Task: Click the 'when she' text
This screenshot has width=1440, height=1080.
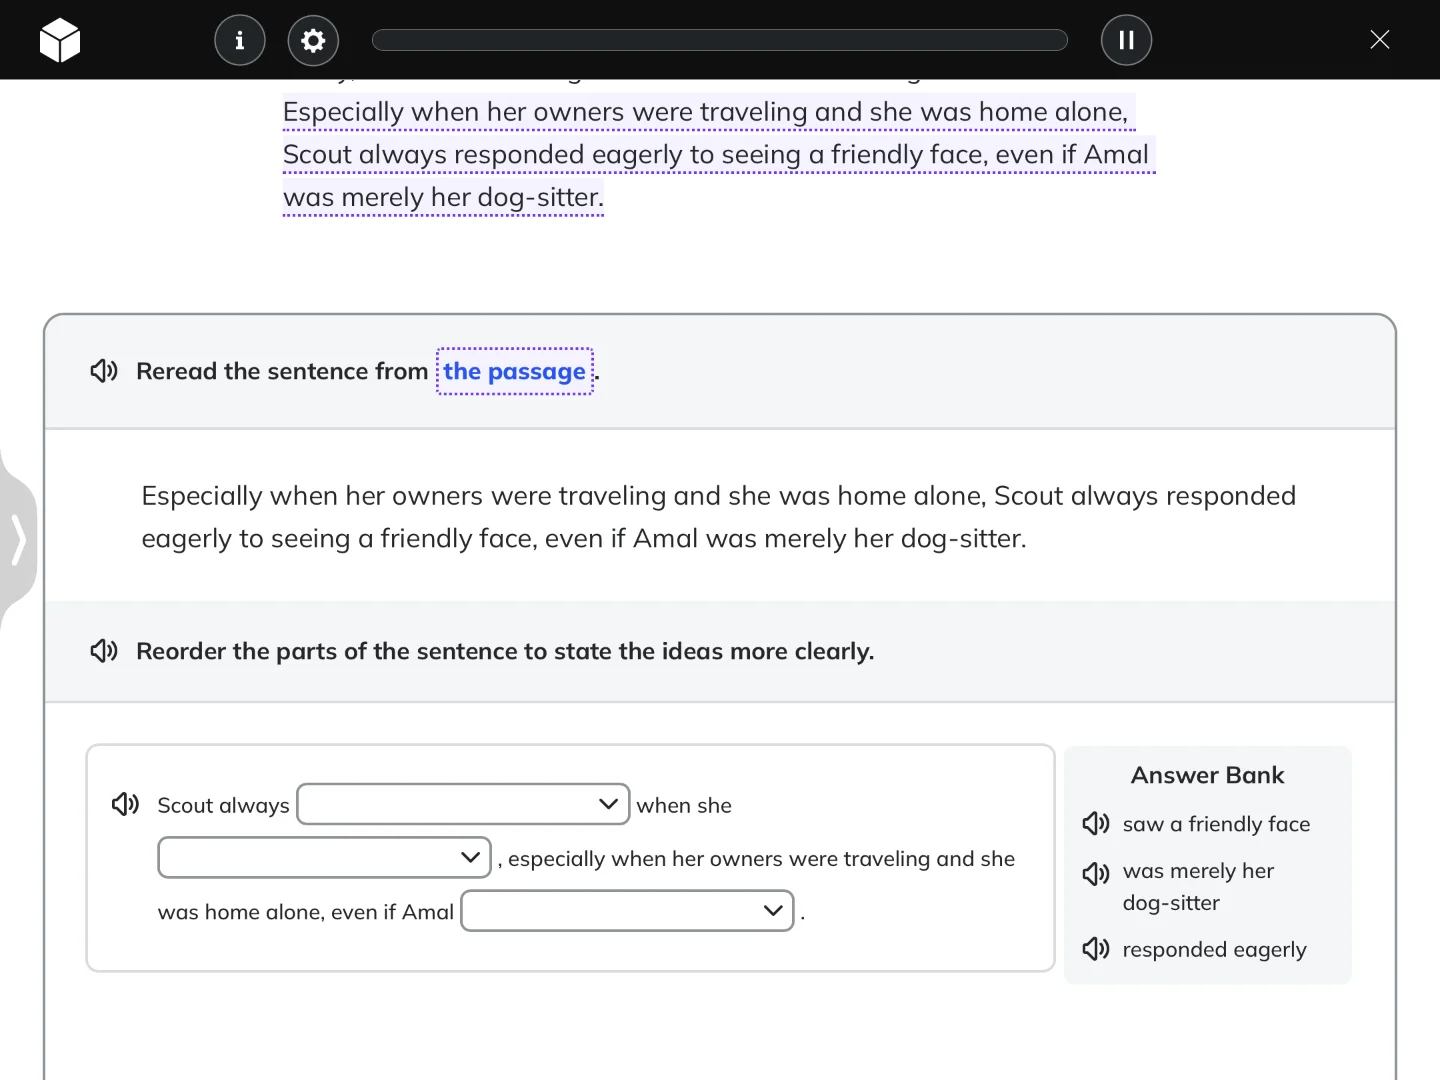Action: click(x=684, y=805)
